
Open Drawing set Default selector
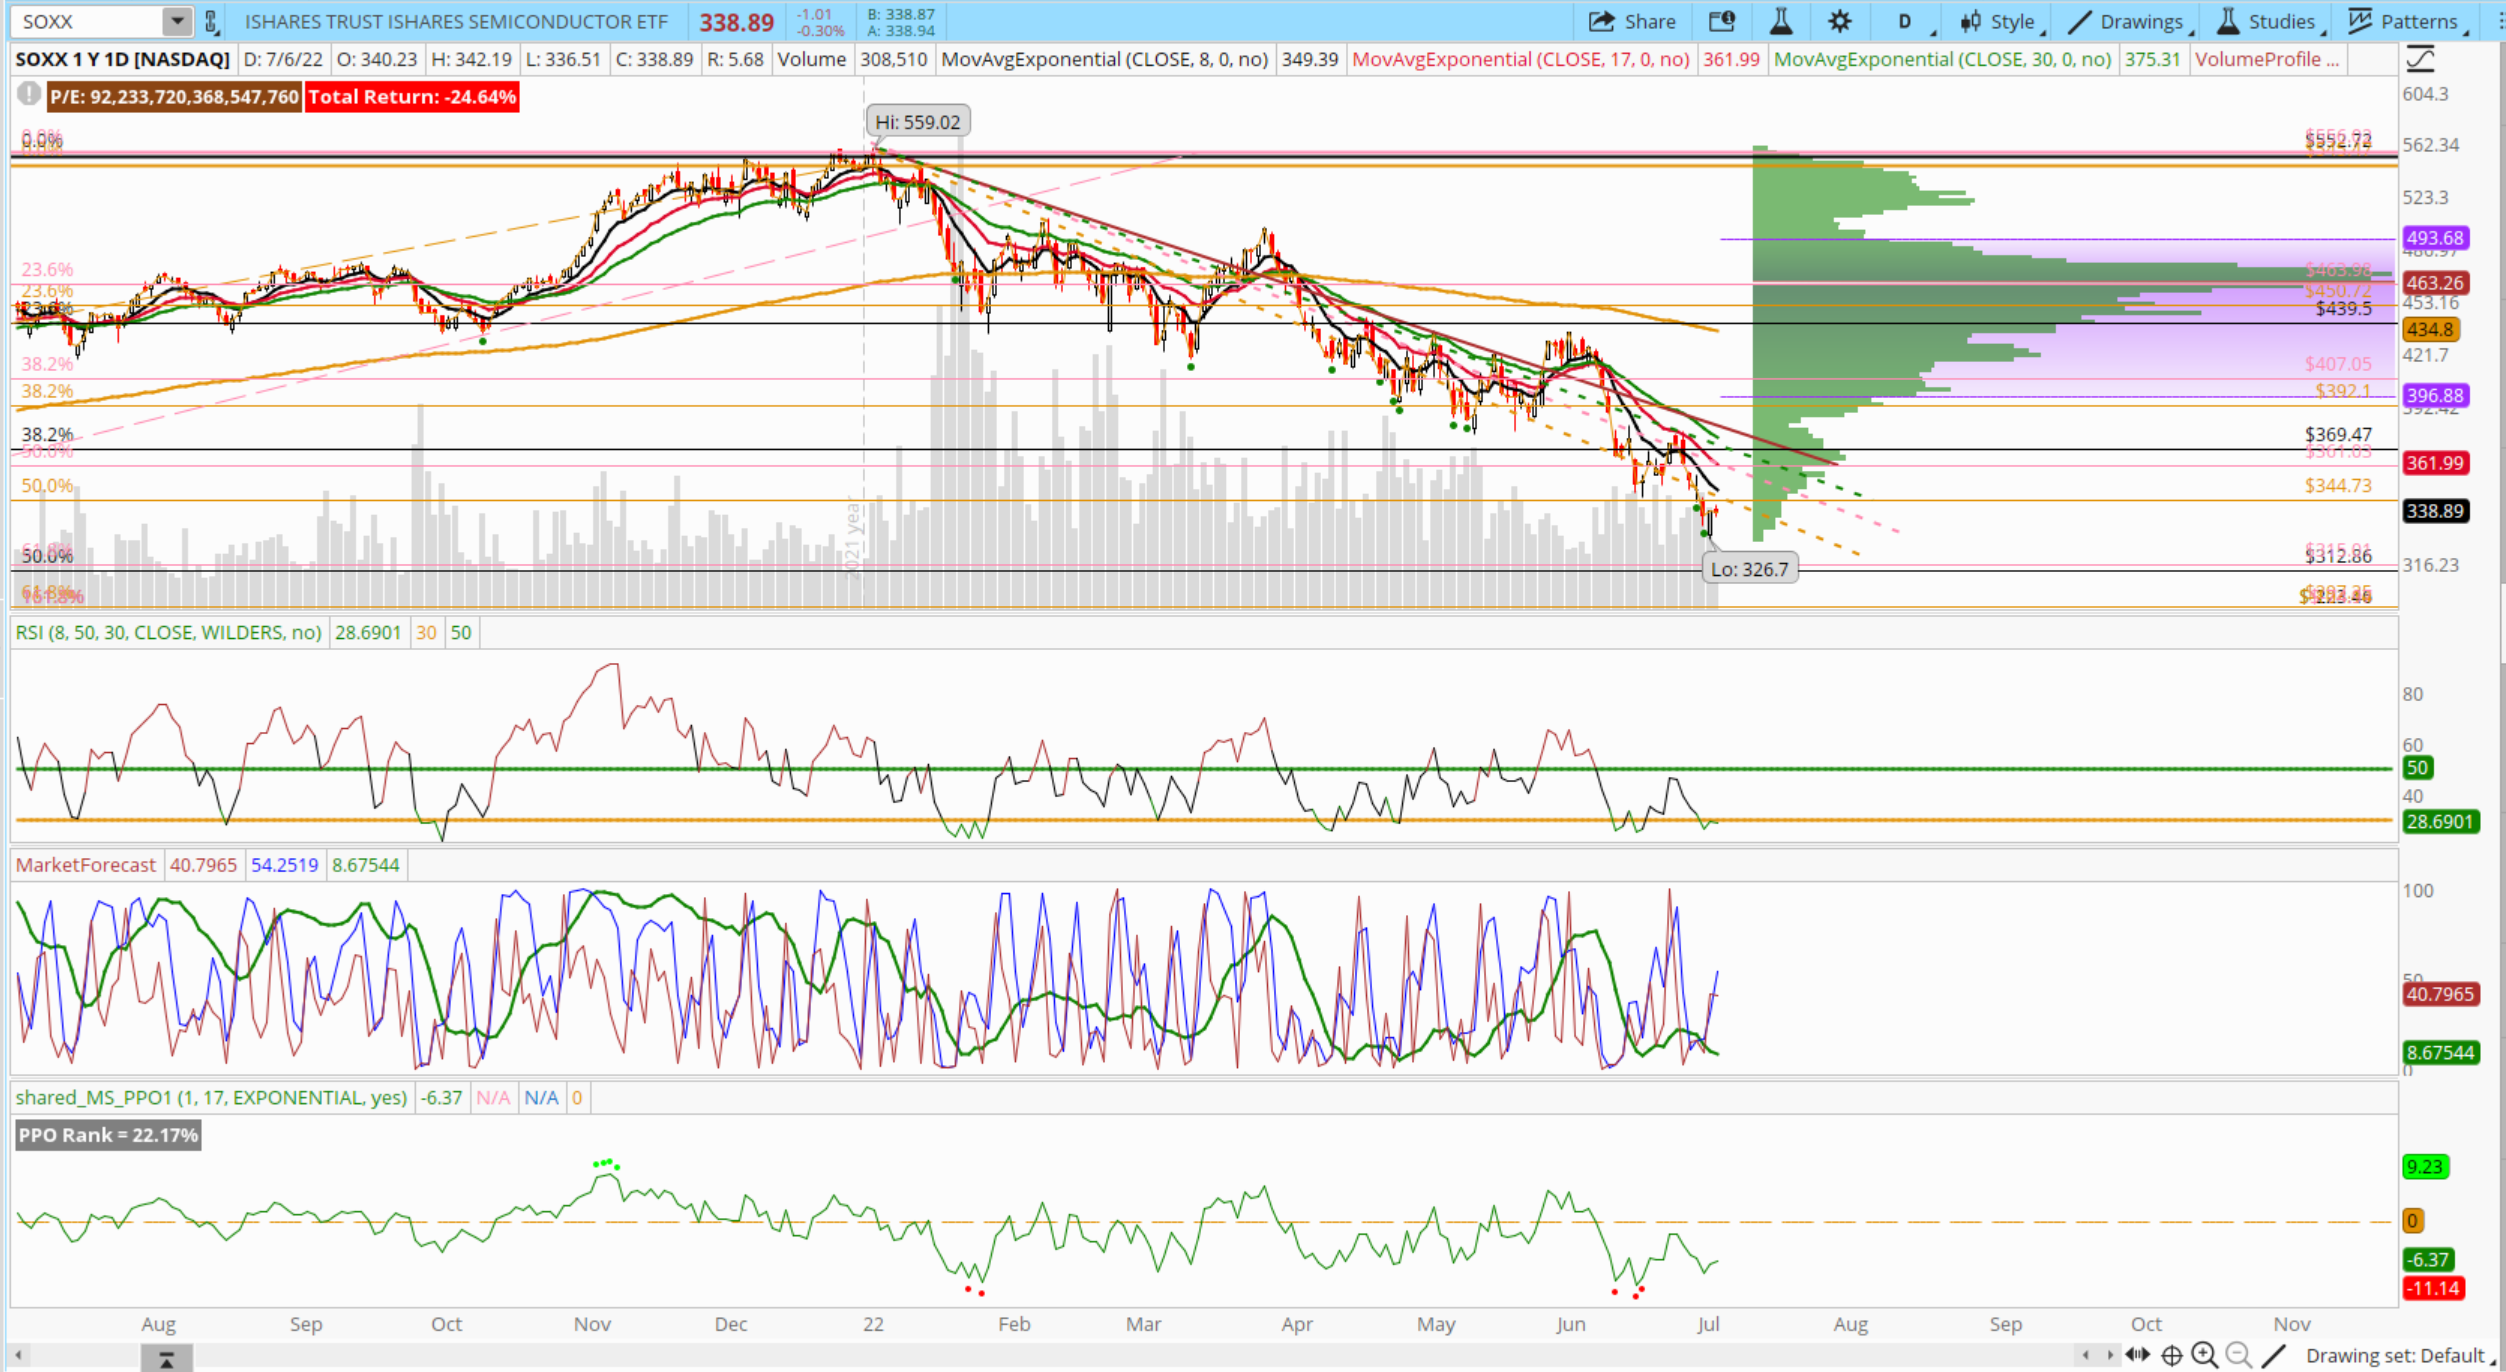click(x=2396, y=1355)
